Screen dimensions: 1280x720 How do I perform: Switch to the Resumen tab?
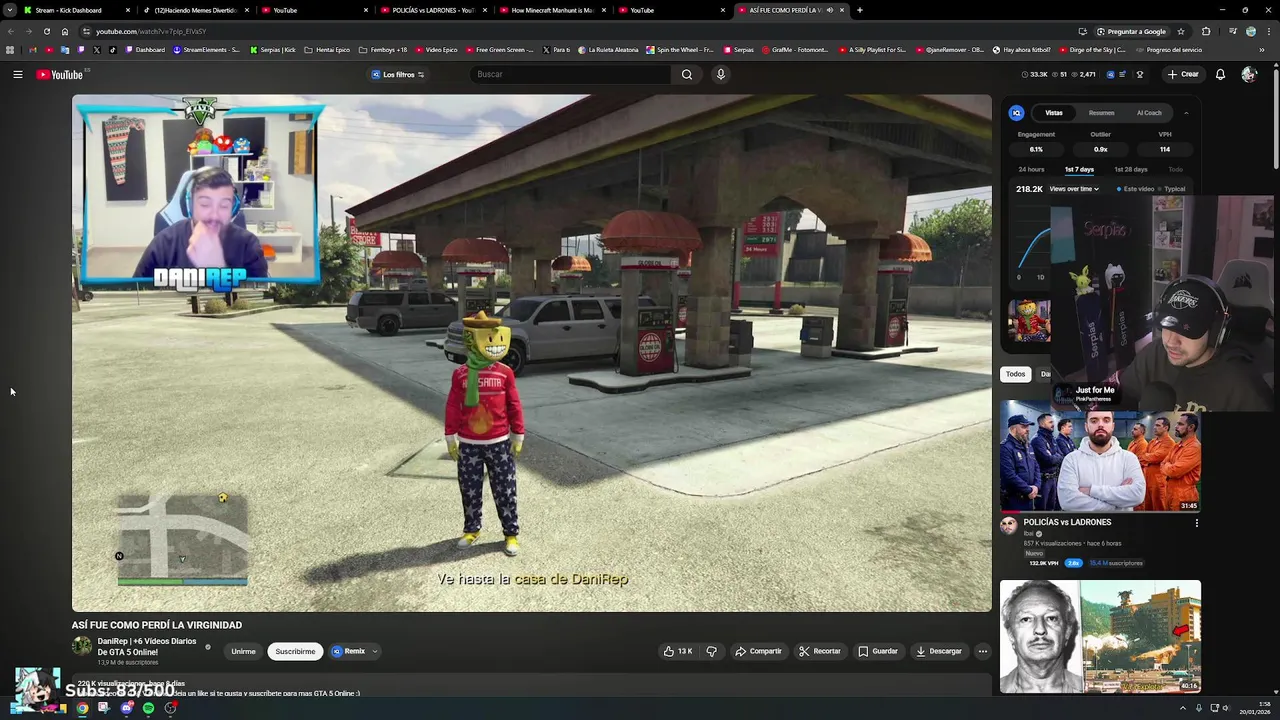(1102, 113)
